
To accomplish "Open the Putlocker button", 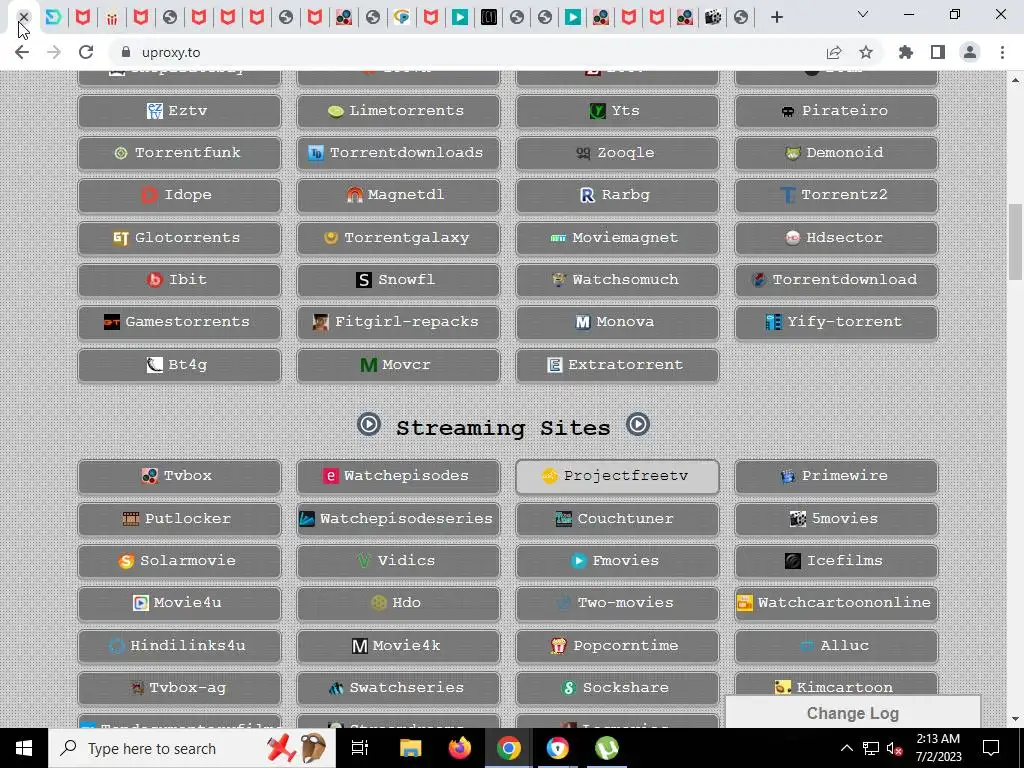I will point(179,519).
